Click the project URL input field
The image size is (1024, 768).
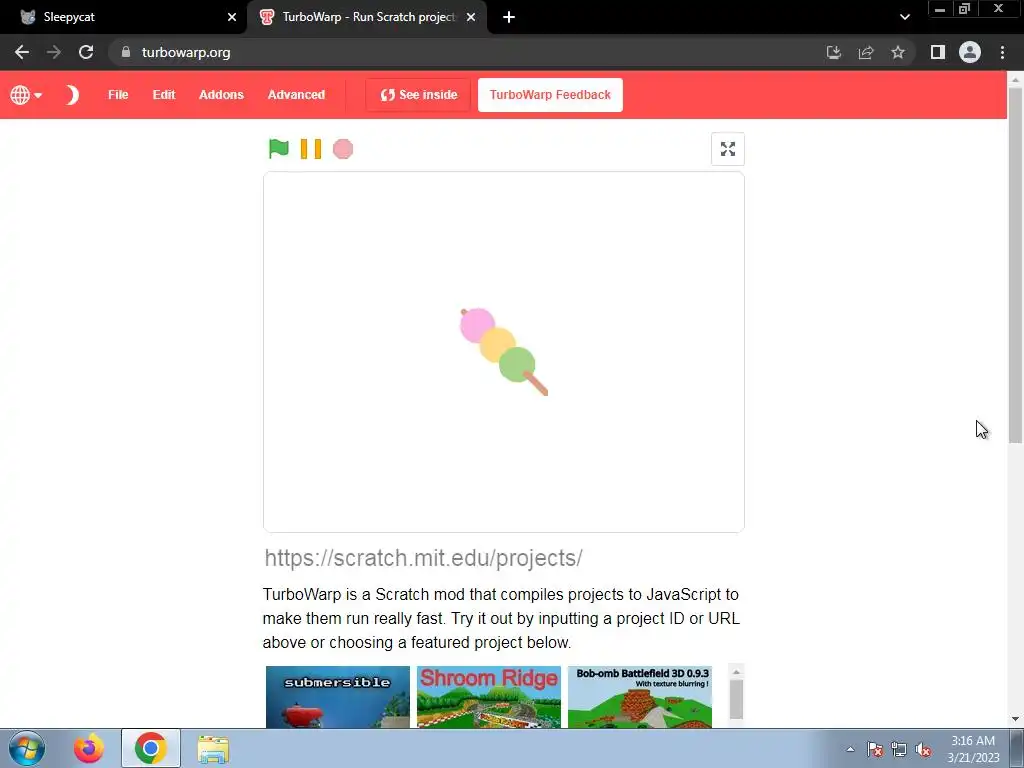point(504,558)
